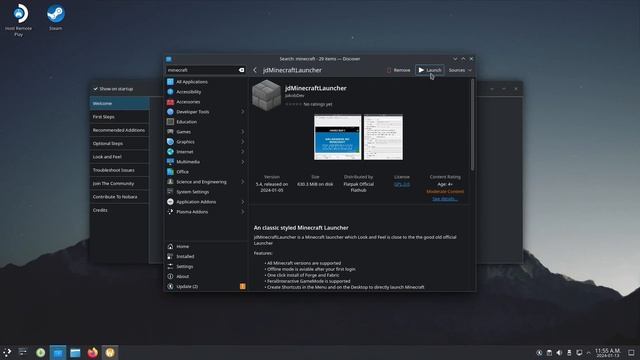640x360 pixels.
Task: Expand the Internet subcategories arrow
Action: 243,152
